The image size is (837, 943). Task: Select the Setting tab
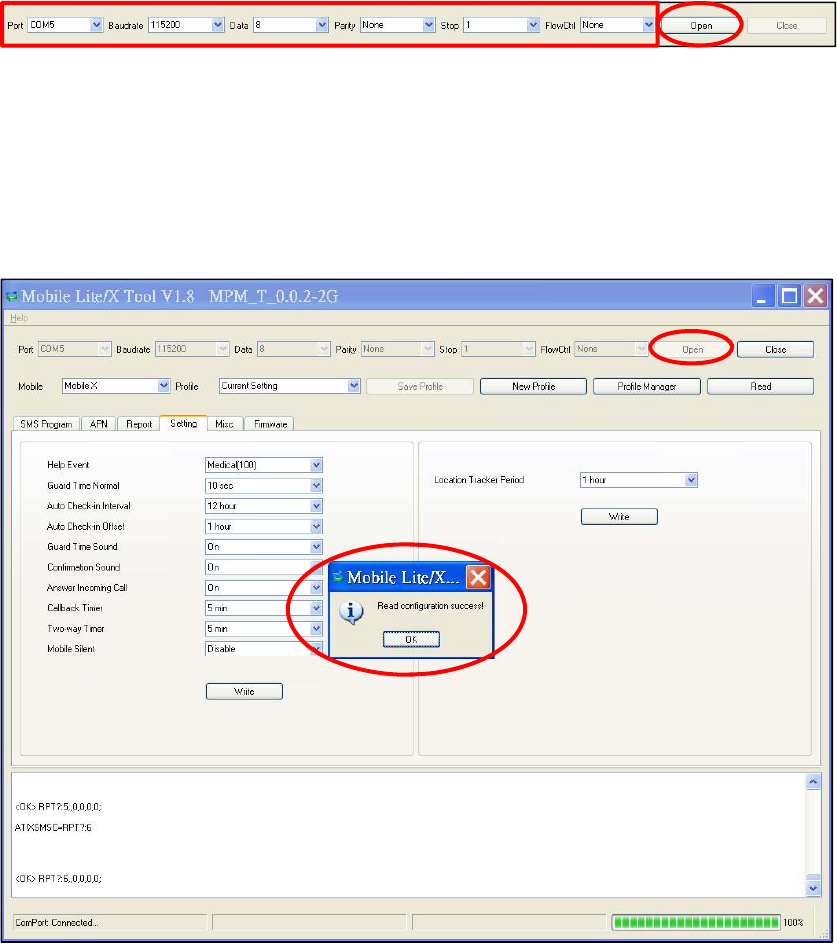(x=183, y=423)
